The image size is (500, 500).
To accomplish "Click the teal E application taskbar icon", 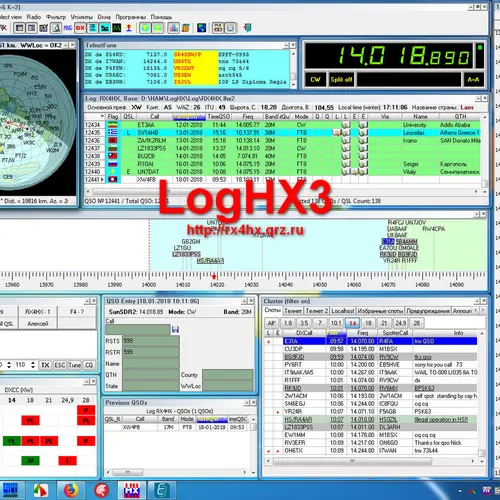I will (x=161, y=490).
